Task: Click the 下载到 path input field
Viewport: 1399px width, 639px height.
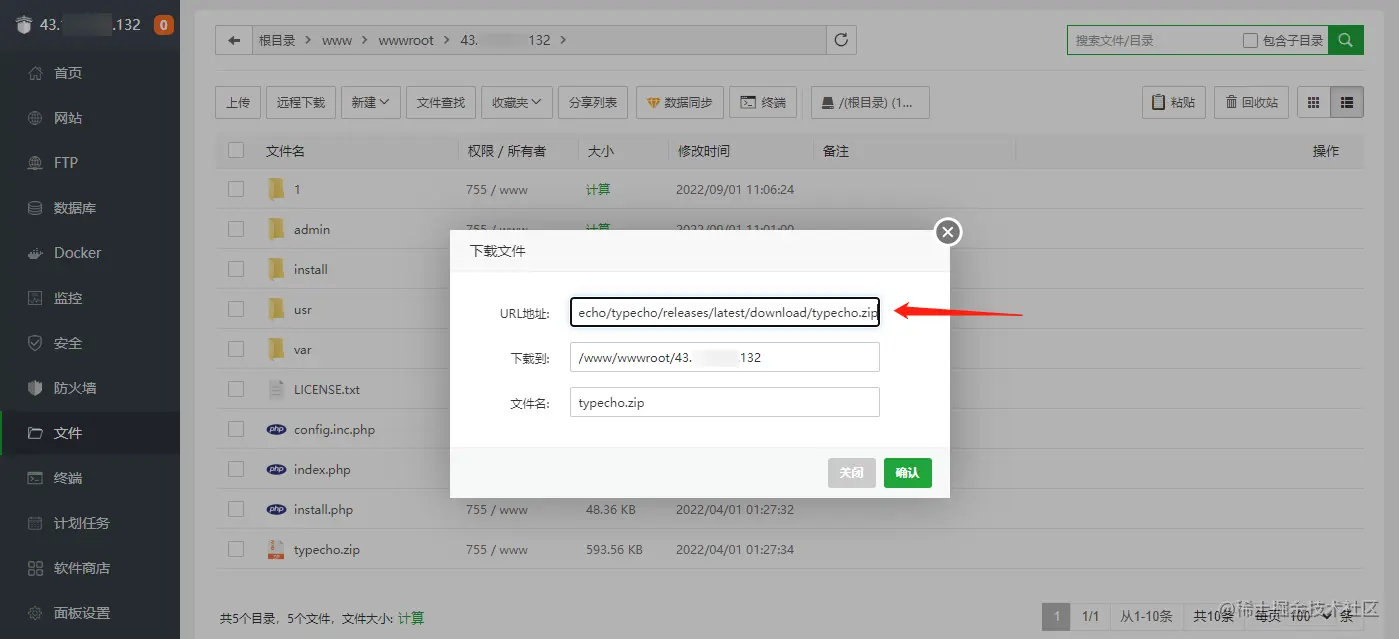Action: (x=725, y=357)
